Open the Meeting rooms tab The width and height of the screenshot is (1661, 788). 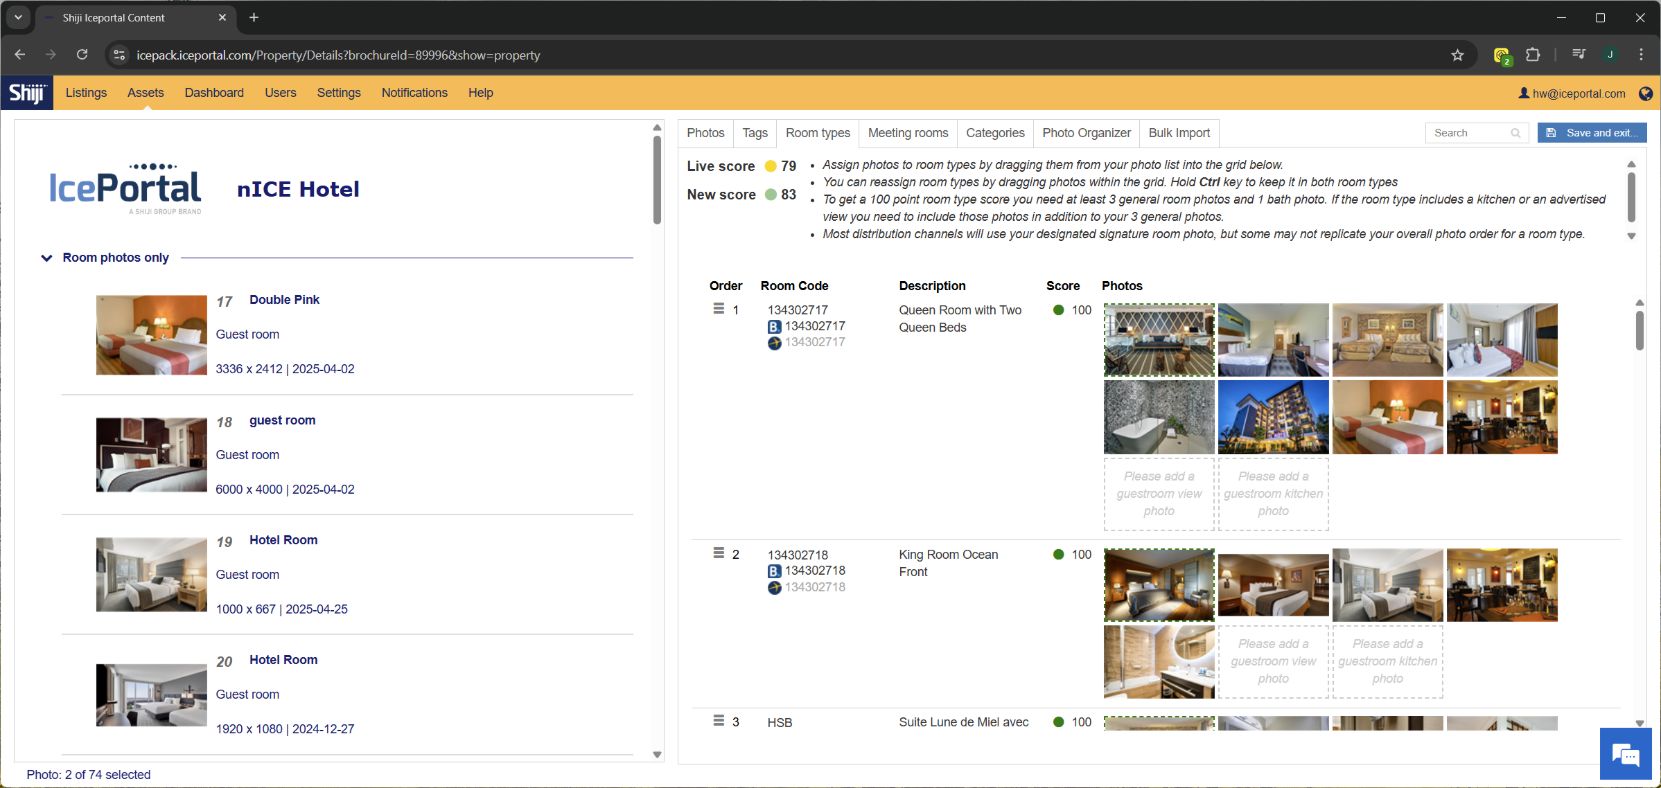(x=907, y=133)
